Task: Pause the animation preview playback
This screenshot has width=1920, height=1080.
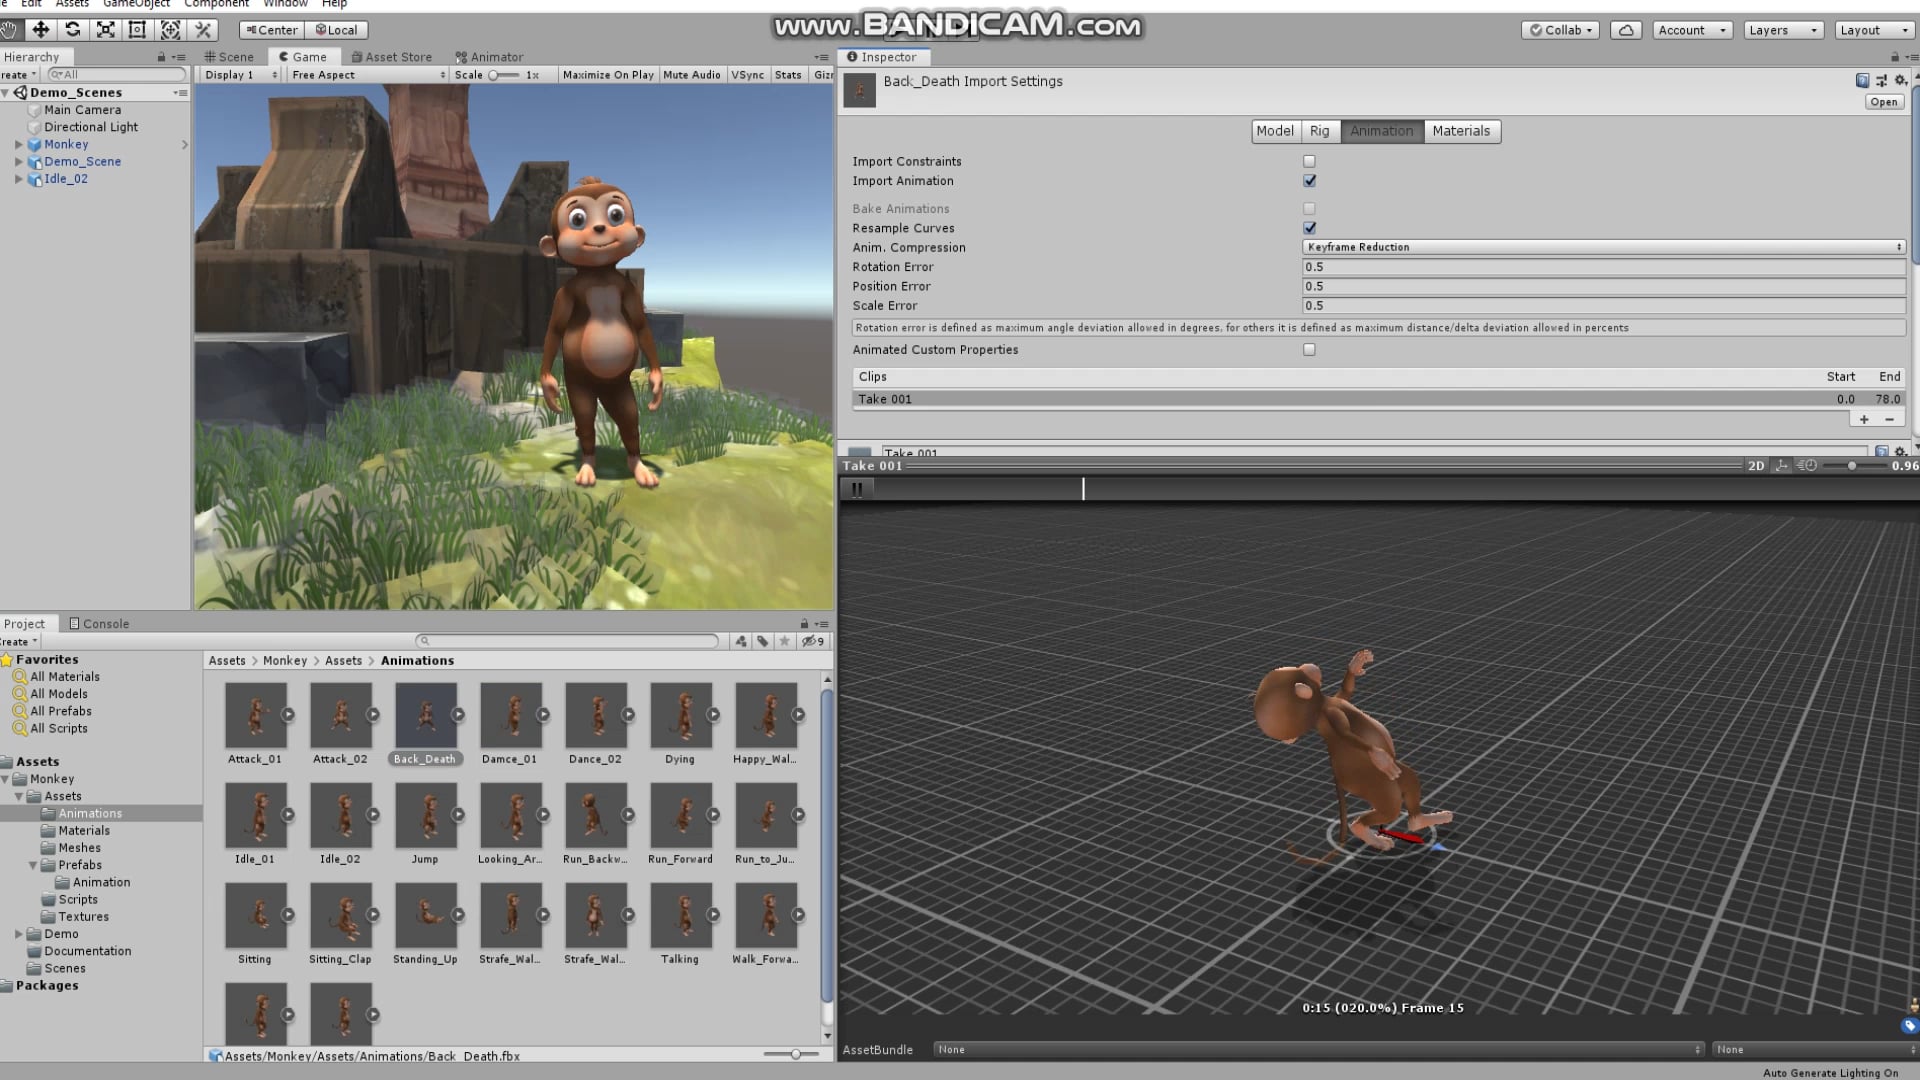Action: (857, 489)
